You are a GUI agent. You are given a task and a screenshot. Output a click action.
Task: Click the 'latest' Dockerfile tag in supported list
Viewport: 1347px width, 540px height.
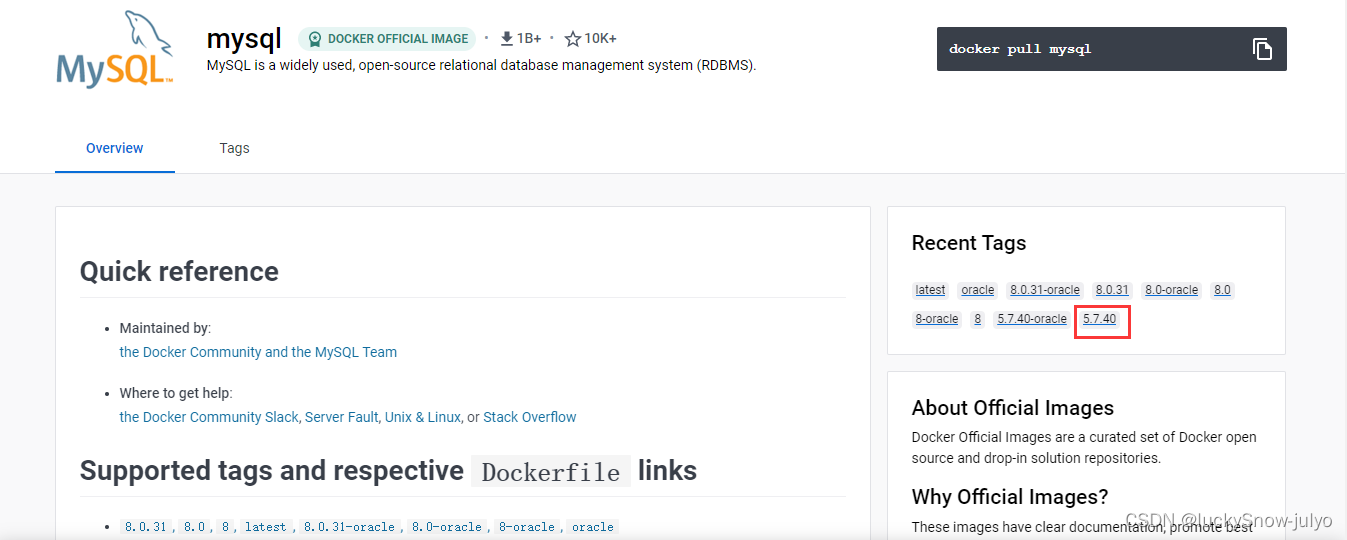click(265, 527)
